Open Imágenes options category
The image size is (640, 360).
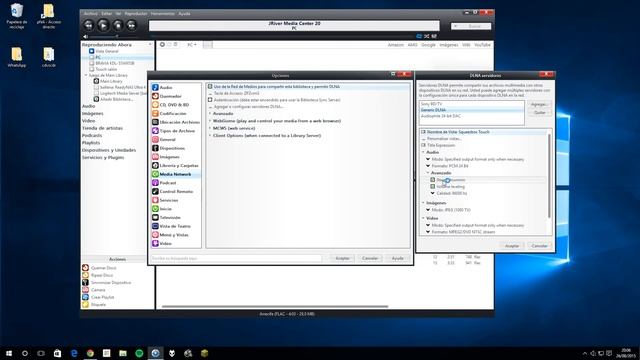[x=166, y=157]
